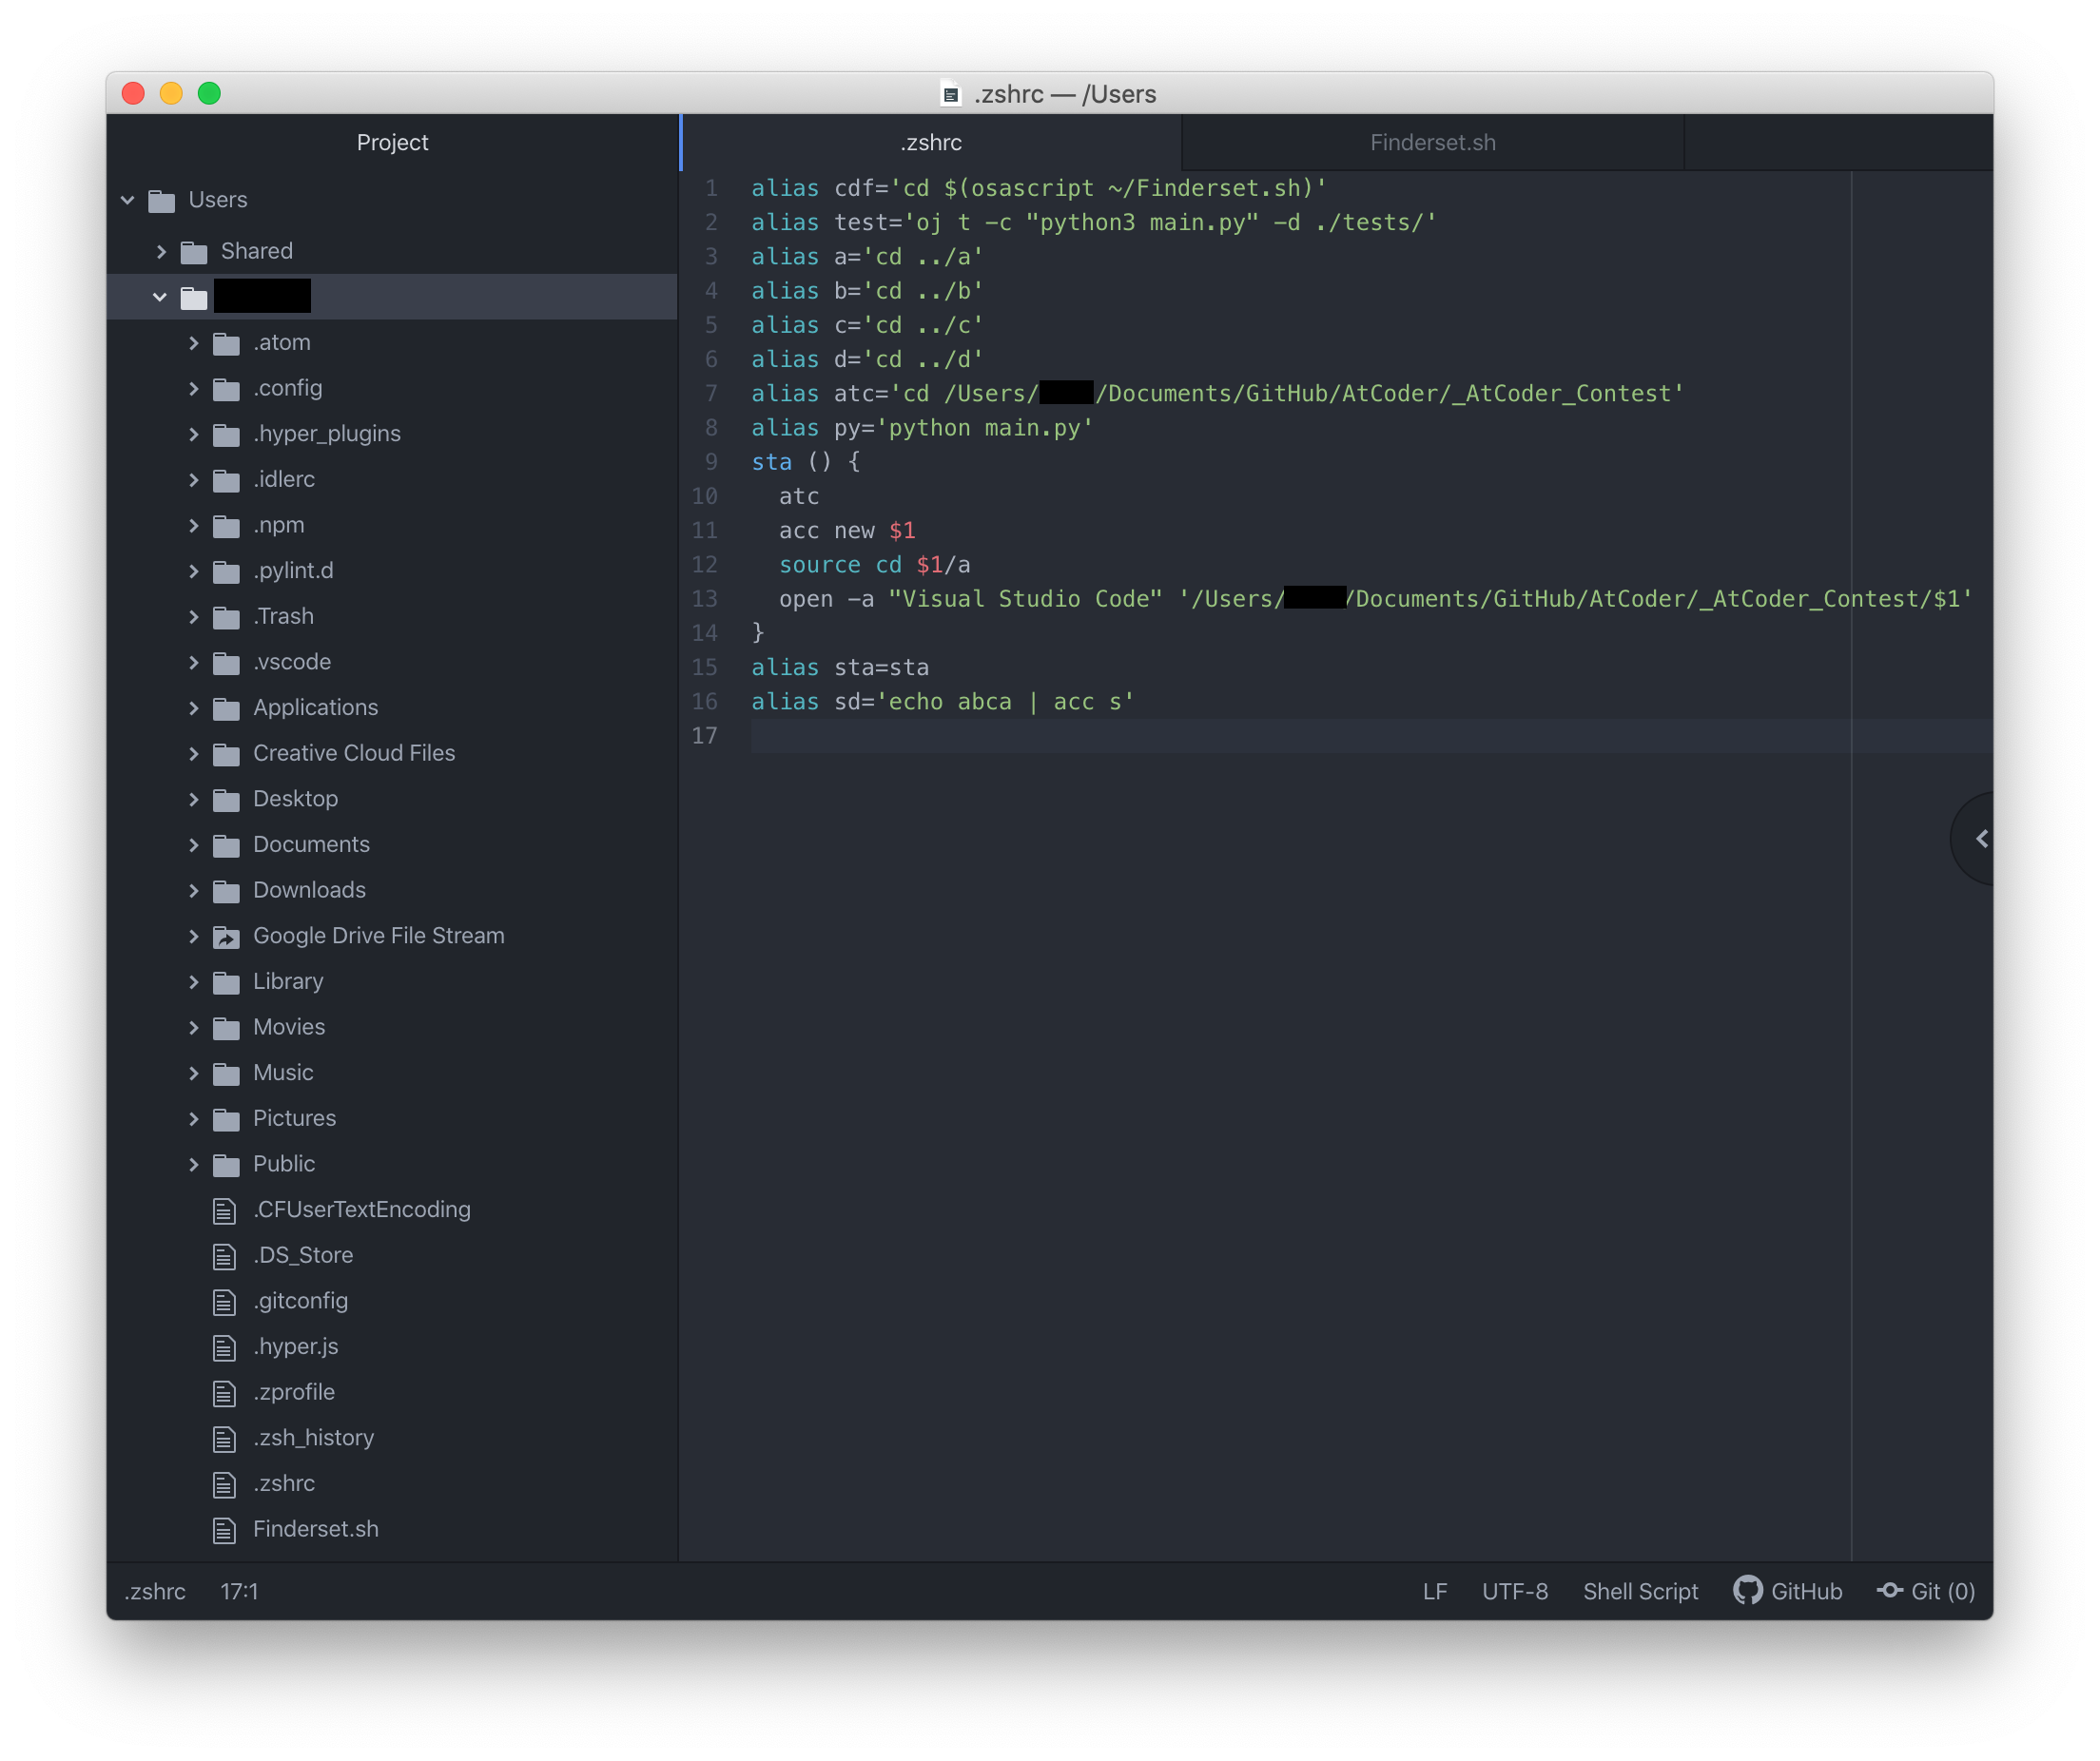The height and width of the screenshot is (1761, 2100).
Task: Select the Project panel header
Action: [392, 143]
